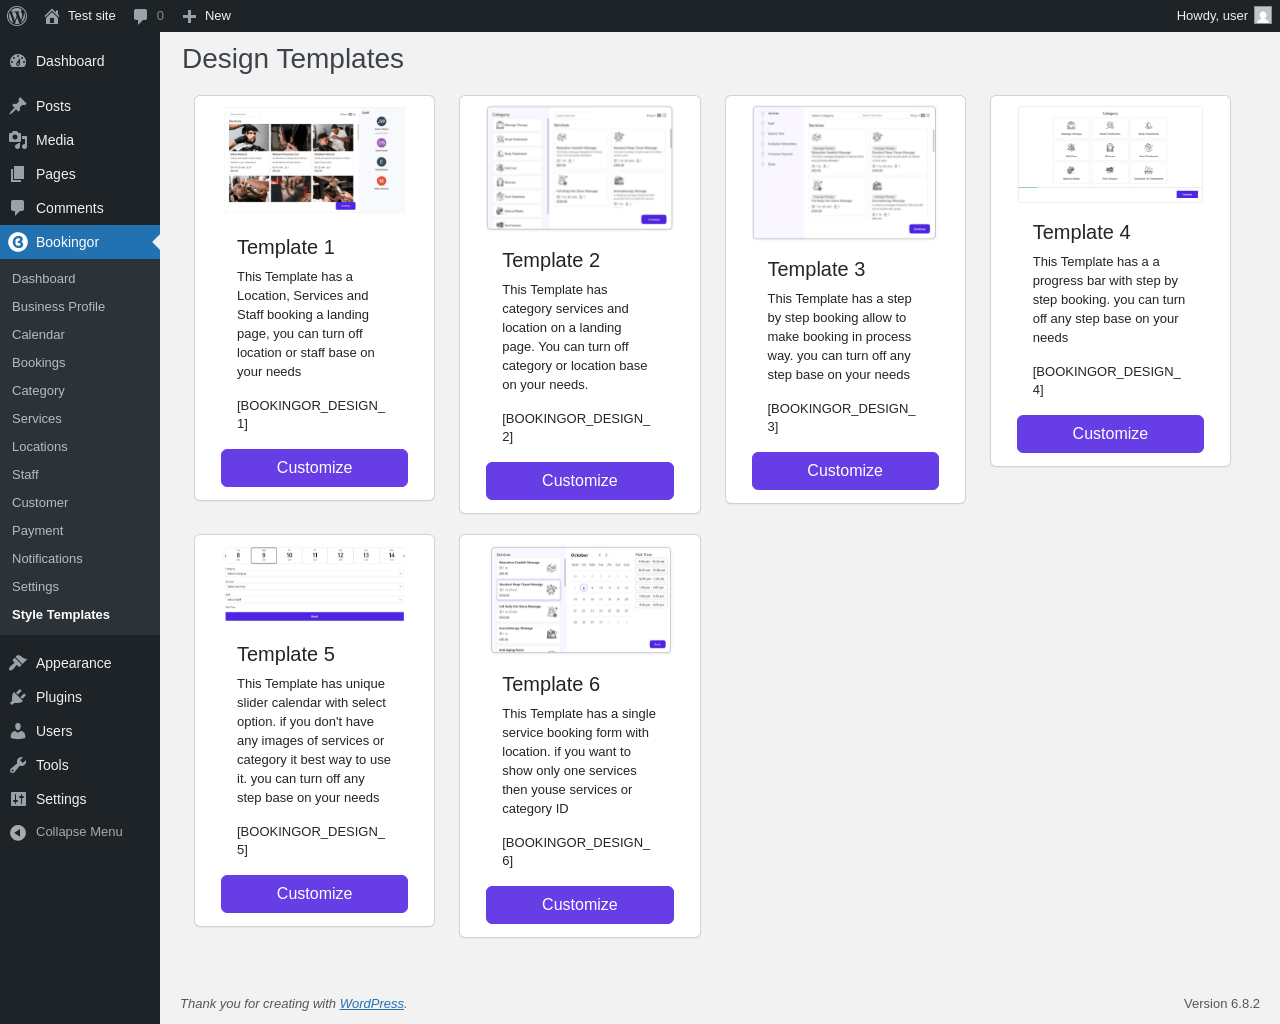The width and height of the screenshot is (1280, 1024).
Task: Click Template 6 preview thumbnail
Action: (581, 600)
